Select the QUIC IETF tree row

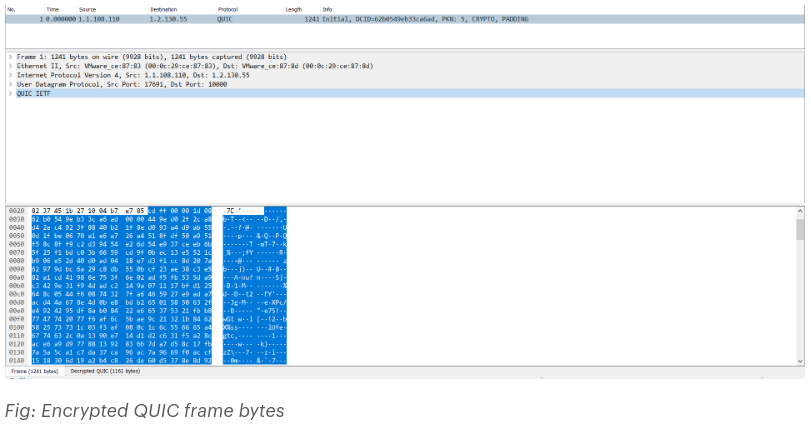405,94
